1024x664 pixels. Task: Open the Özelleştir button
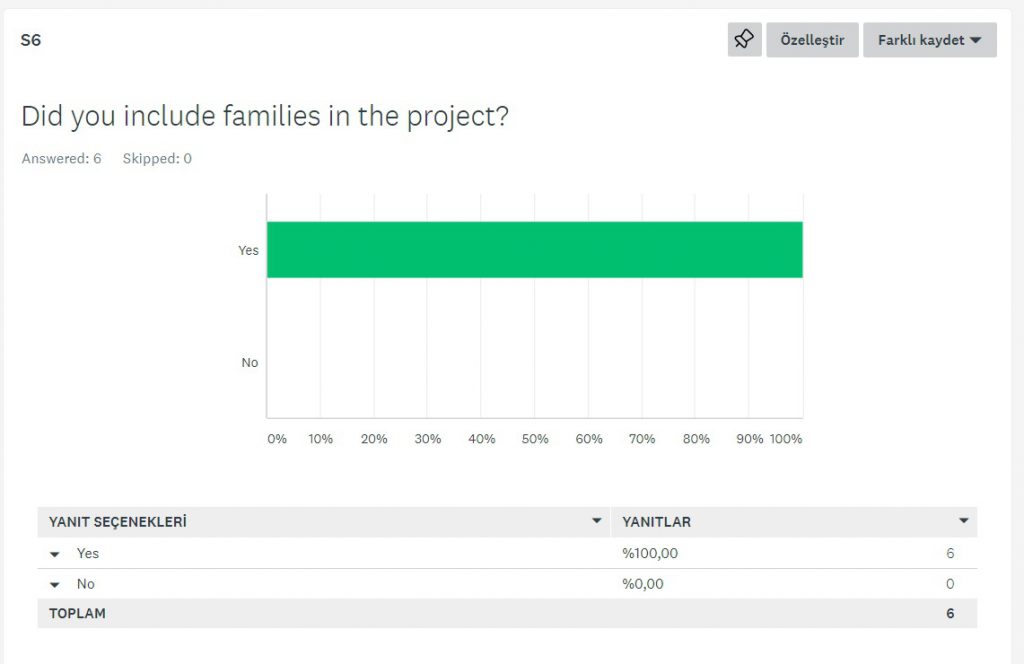point(812,40)
